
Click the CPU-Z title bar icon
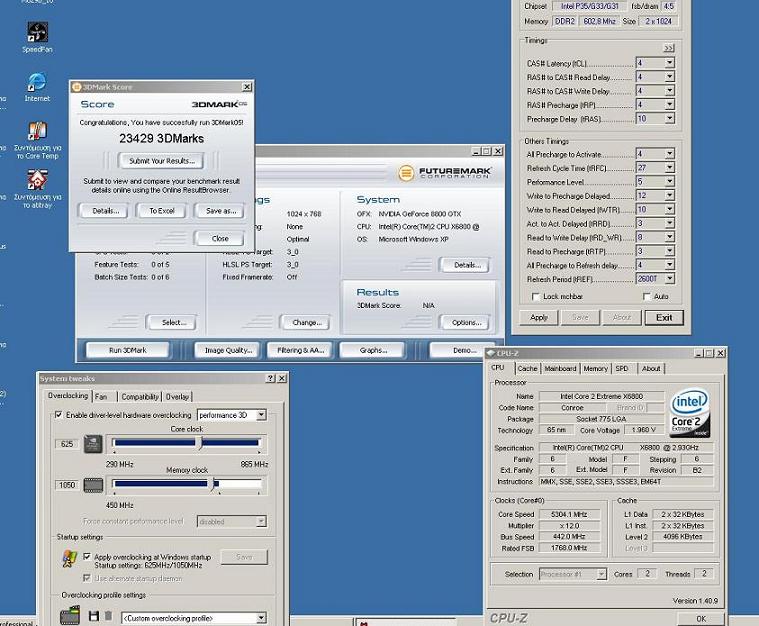click(491, 353)
